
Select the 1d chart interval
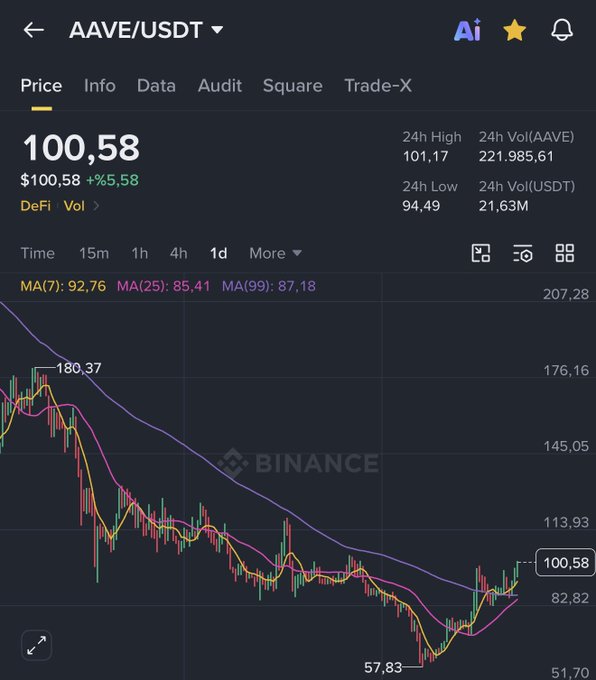(x=219, y=253)
